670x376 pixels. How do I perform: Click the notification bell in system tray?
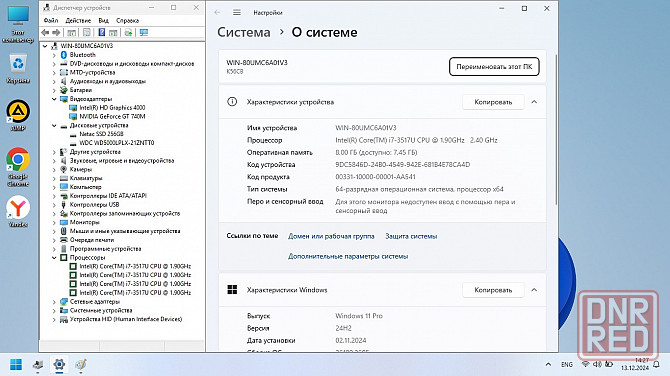(657, 364)
